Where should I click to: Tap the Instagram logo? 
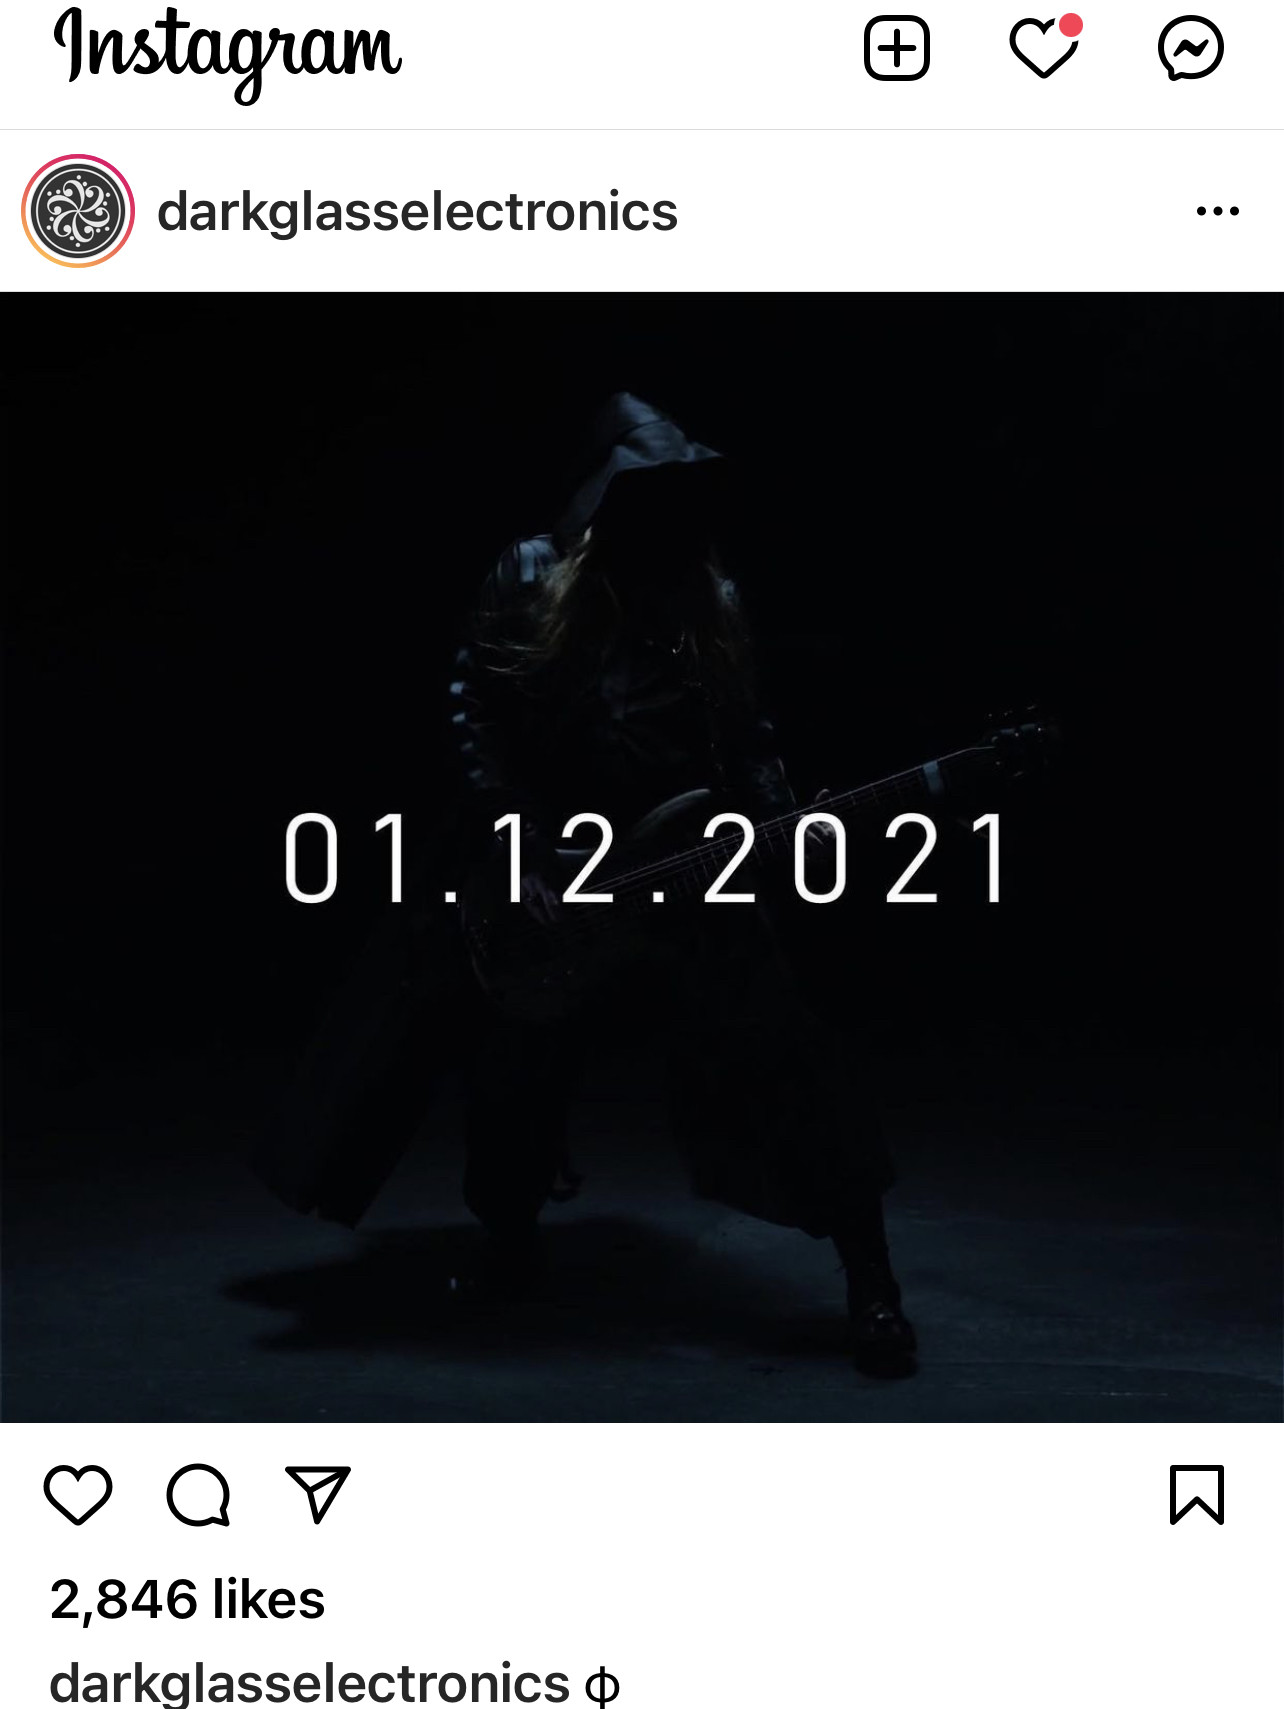point(228,52)
